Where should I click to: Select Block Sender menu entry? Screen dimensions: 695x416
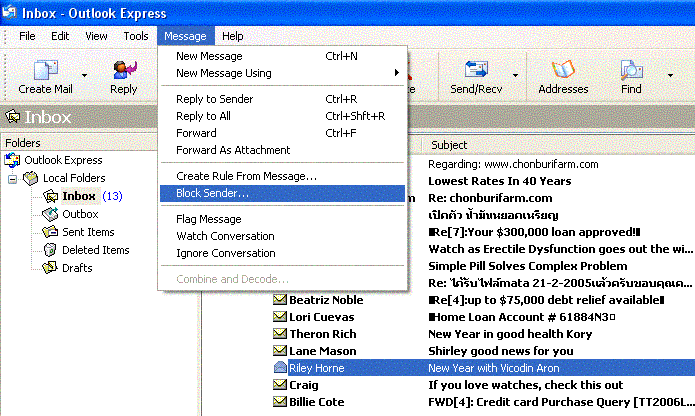(x=282, y=193)
